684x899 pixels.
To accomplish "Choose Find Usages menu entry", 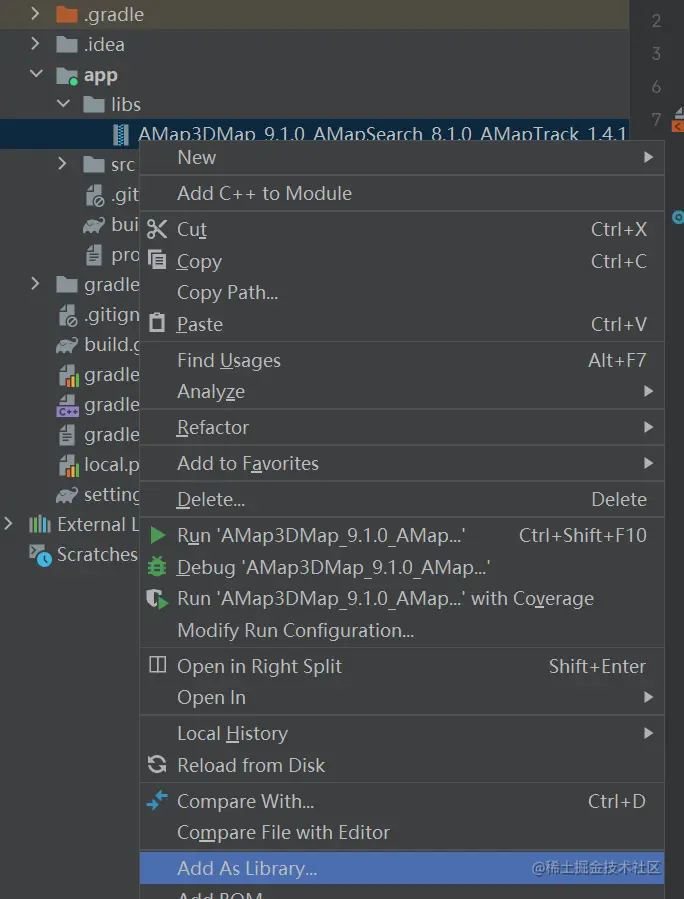I will coord(402,360).
